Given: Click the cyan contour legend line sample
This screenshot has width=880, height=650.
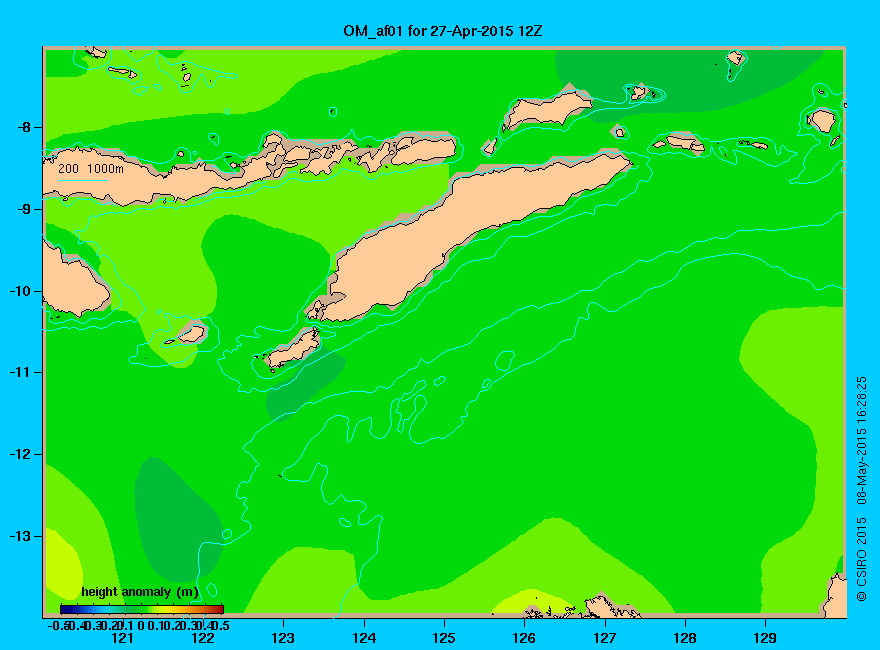Looking at the screenshot, I should pos(82,181).
